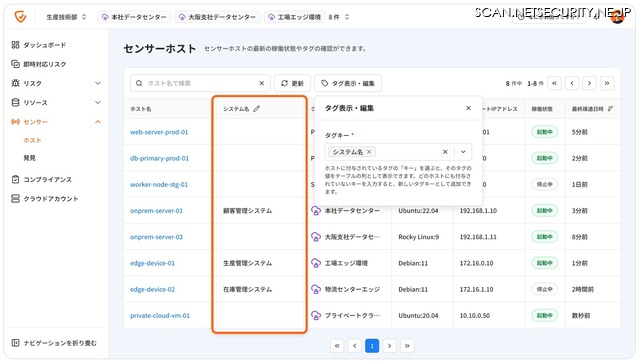Open host onprem-server-01
Image resolution: width=640 pixels, height=363 pixels.
click(x=156, y=211)
